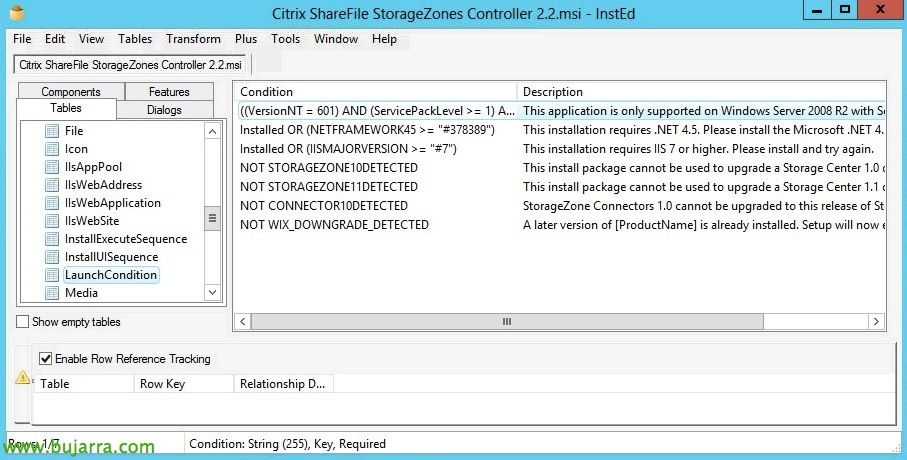The image size is (907, 460).
Task: Click the horizontal scrollbar thumb in conditions grid
Action: [507, 322]
